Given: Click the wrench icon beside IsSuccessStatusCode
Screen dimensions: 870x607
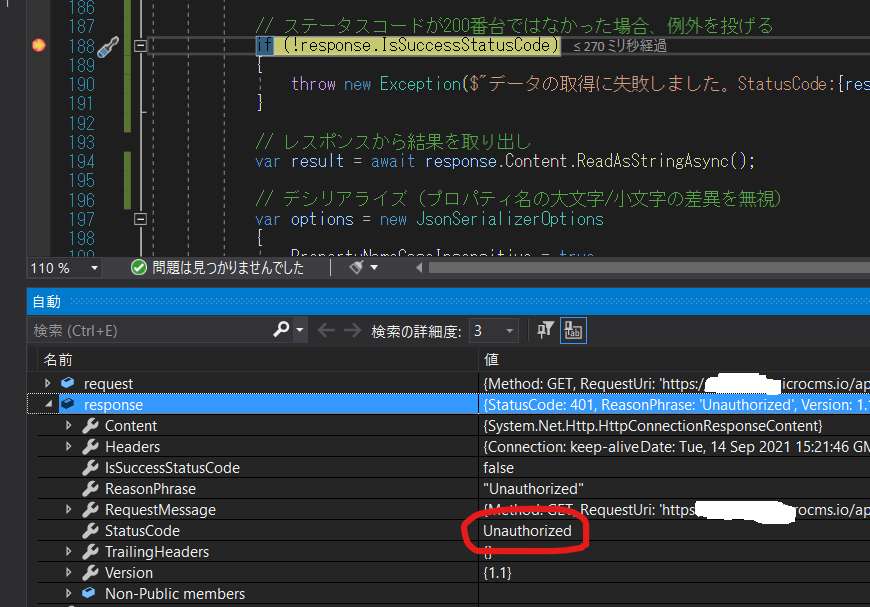Looking at the screenshot, I should tap(90, 467).
